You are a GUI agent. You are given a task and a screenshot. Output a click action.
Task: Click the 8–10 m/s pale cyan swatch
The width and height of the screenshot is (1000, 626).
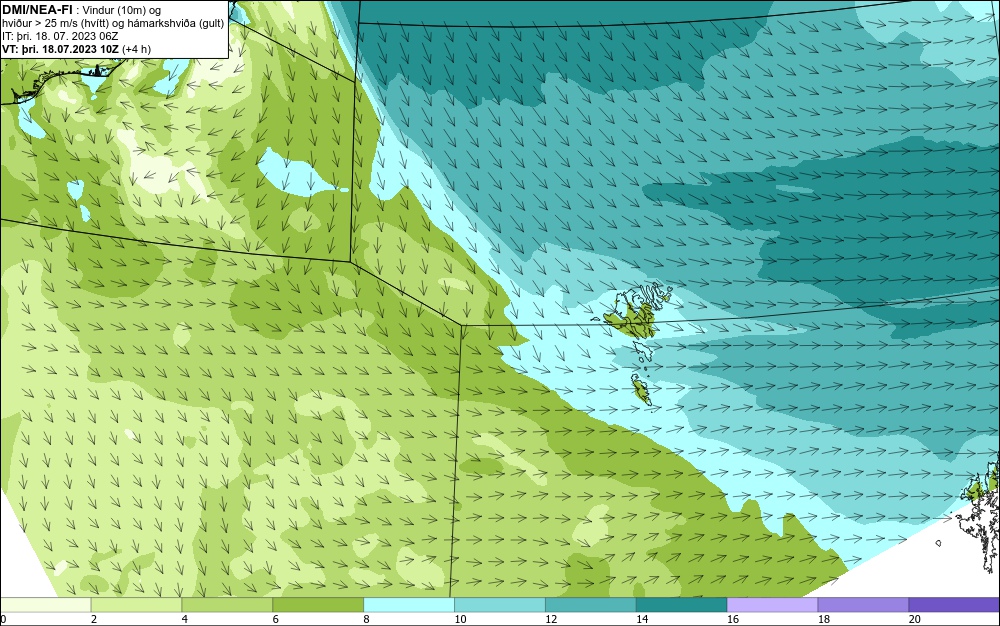click(x=409, y=605)
